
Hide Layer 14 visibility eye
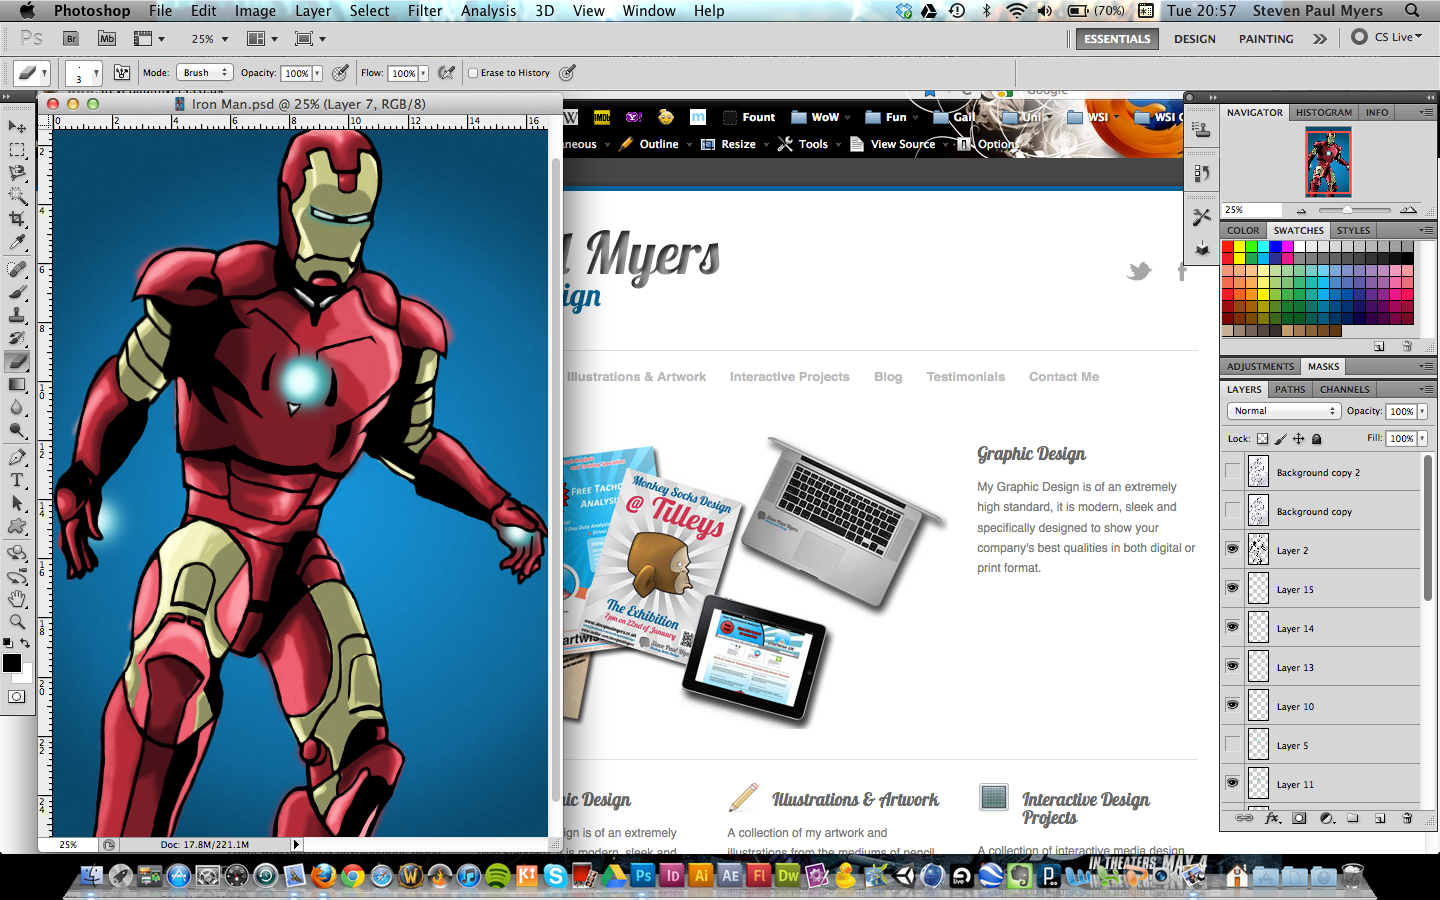(x=1232, y=628)
